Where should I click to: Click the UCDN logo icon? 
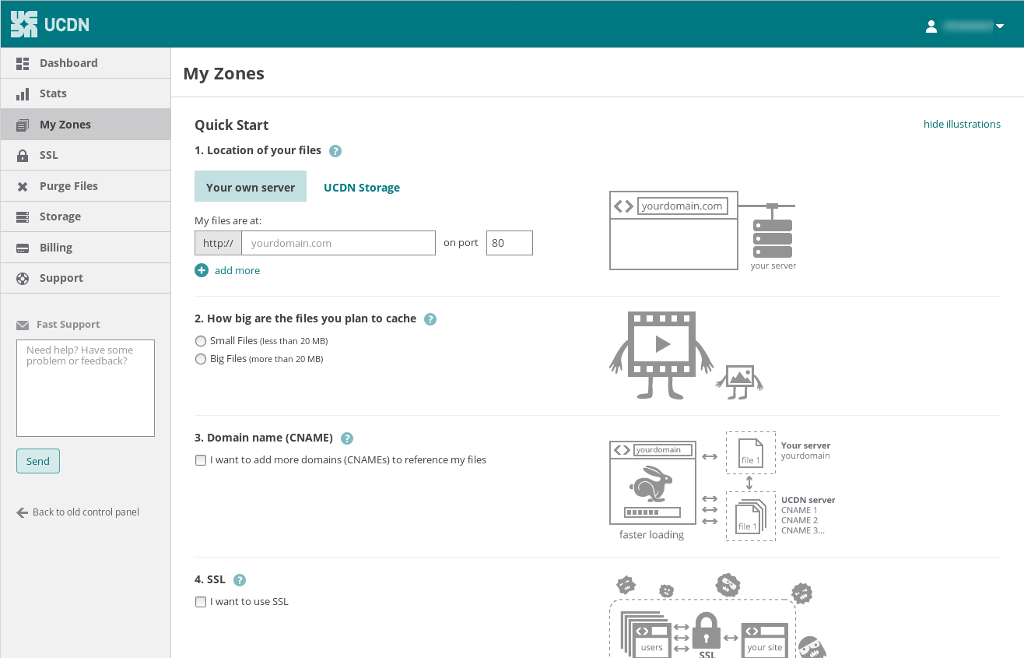pos(24,24)
